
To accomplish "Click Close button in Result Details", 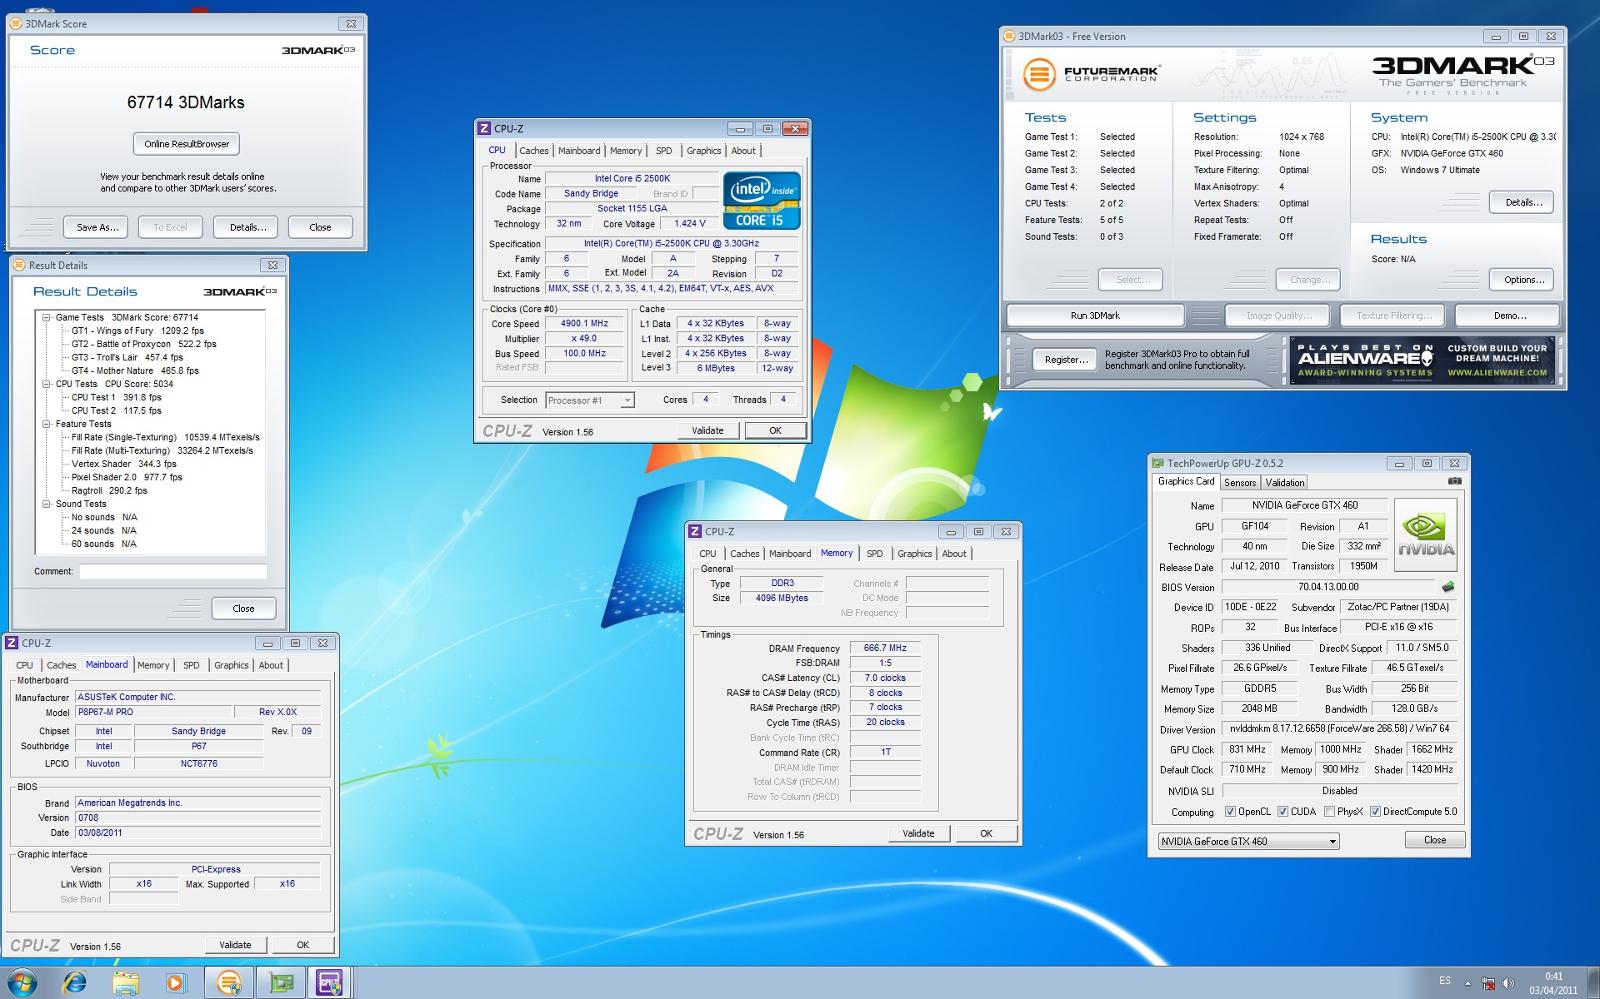I will [x=243, y=608].
